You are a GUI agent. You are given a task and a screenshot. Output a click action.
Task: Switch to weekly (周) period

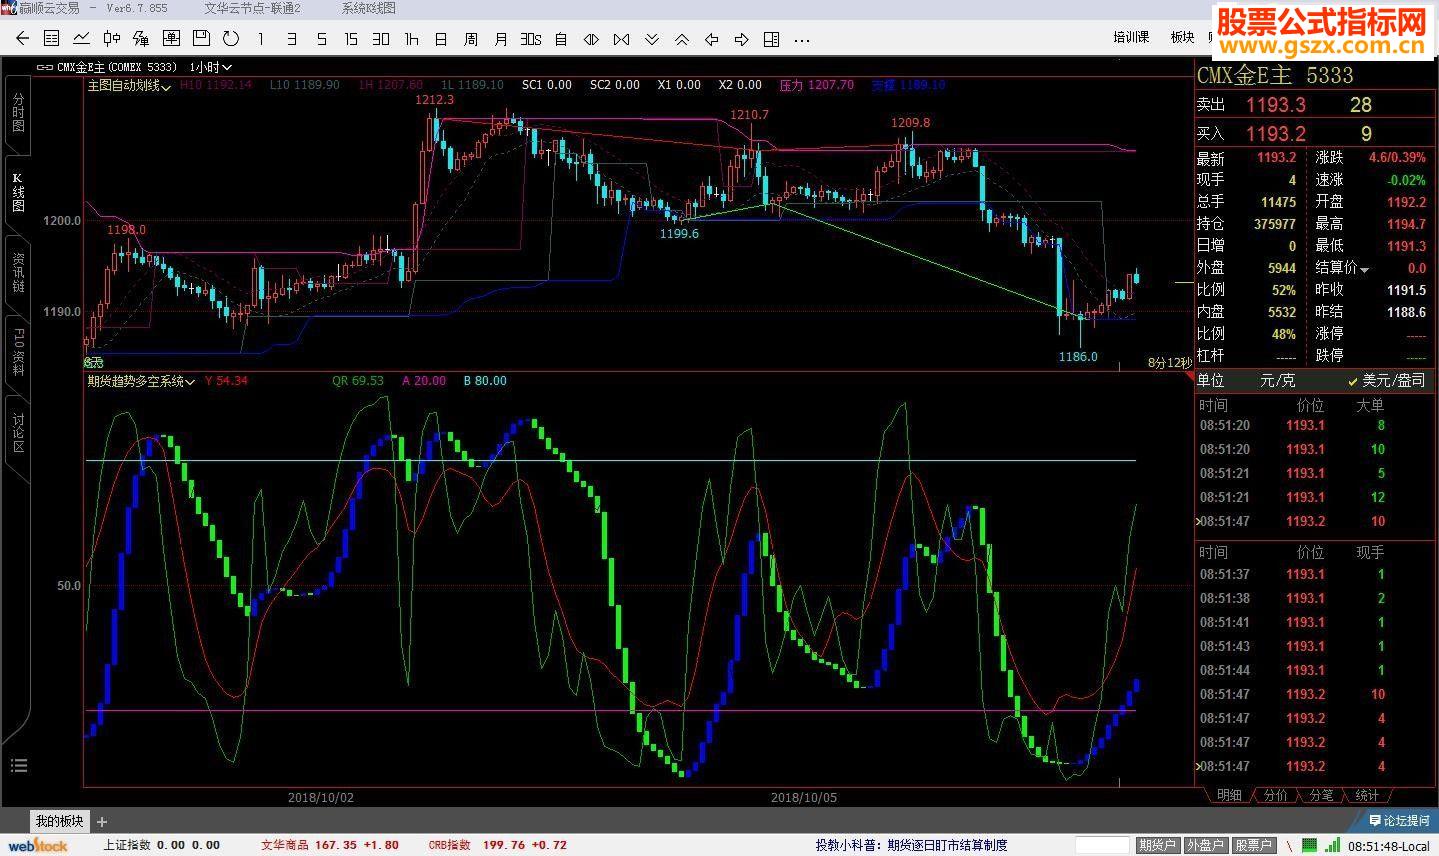coord(471,39)
